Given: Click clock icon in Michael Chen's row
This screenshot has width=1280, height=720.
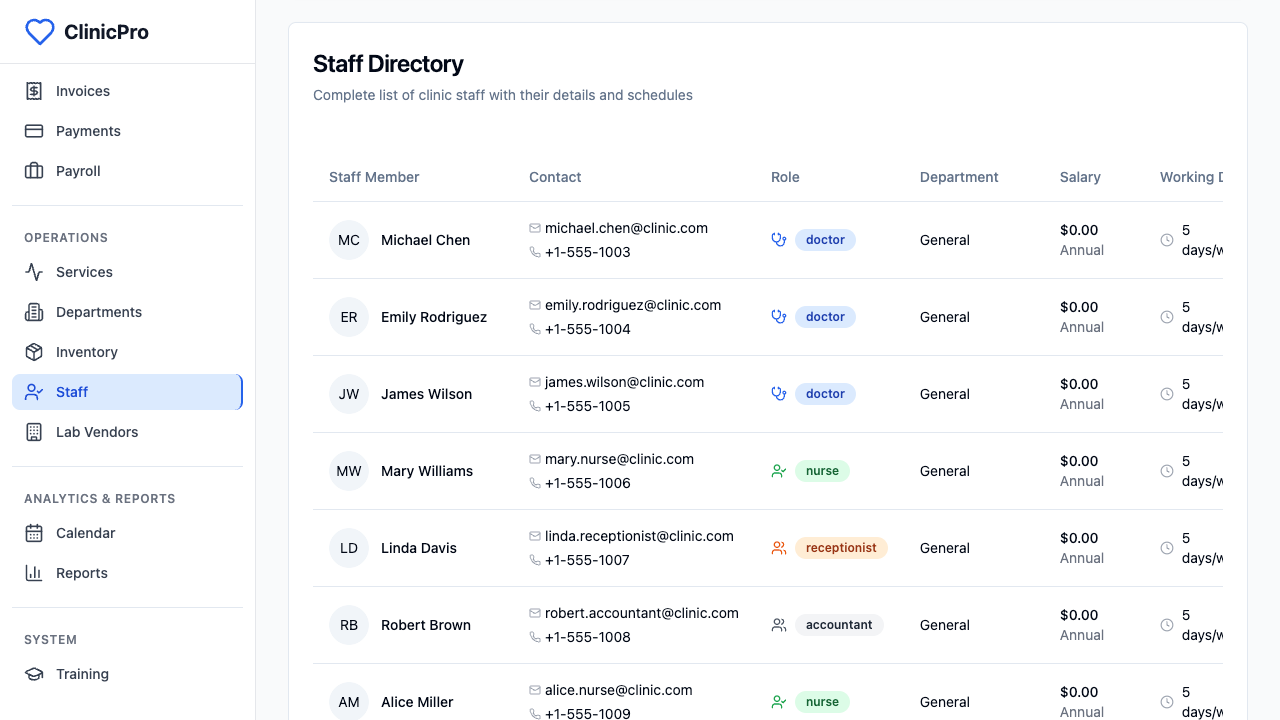Looking at the screenshot, I should click(1167, 240).
